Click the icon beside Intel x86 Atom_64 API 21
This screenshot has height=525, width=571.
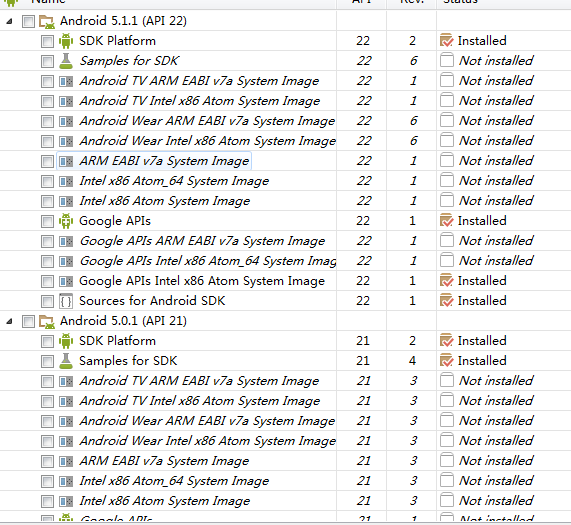coord(66,481)
